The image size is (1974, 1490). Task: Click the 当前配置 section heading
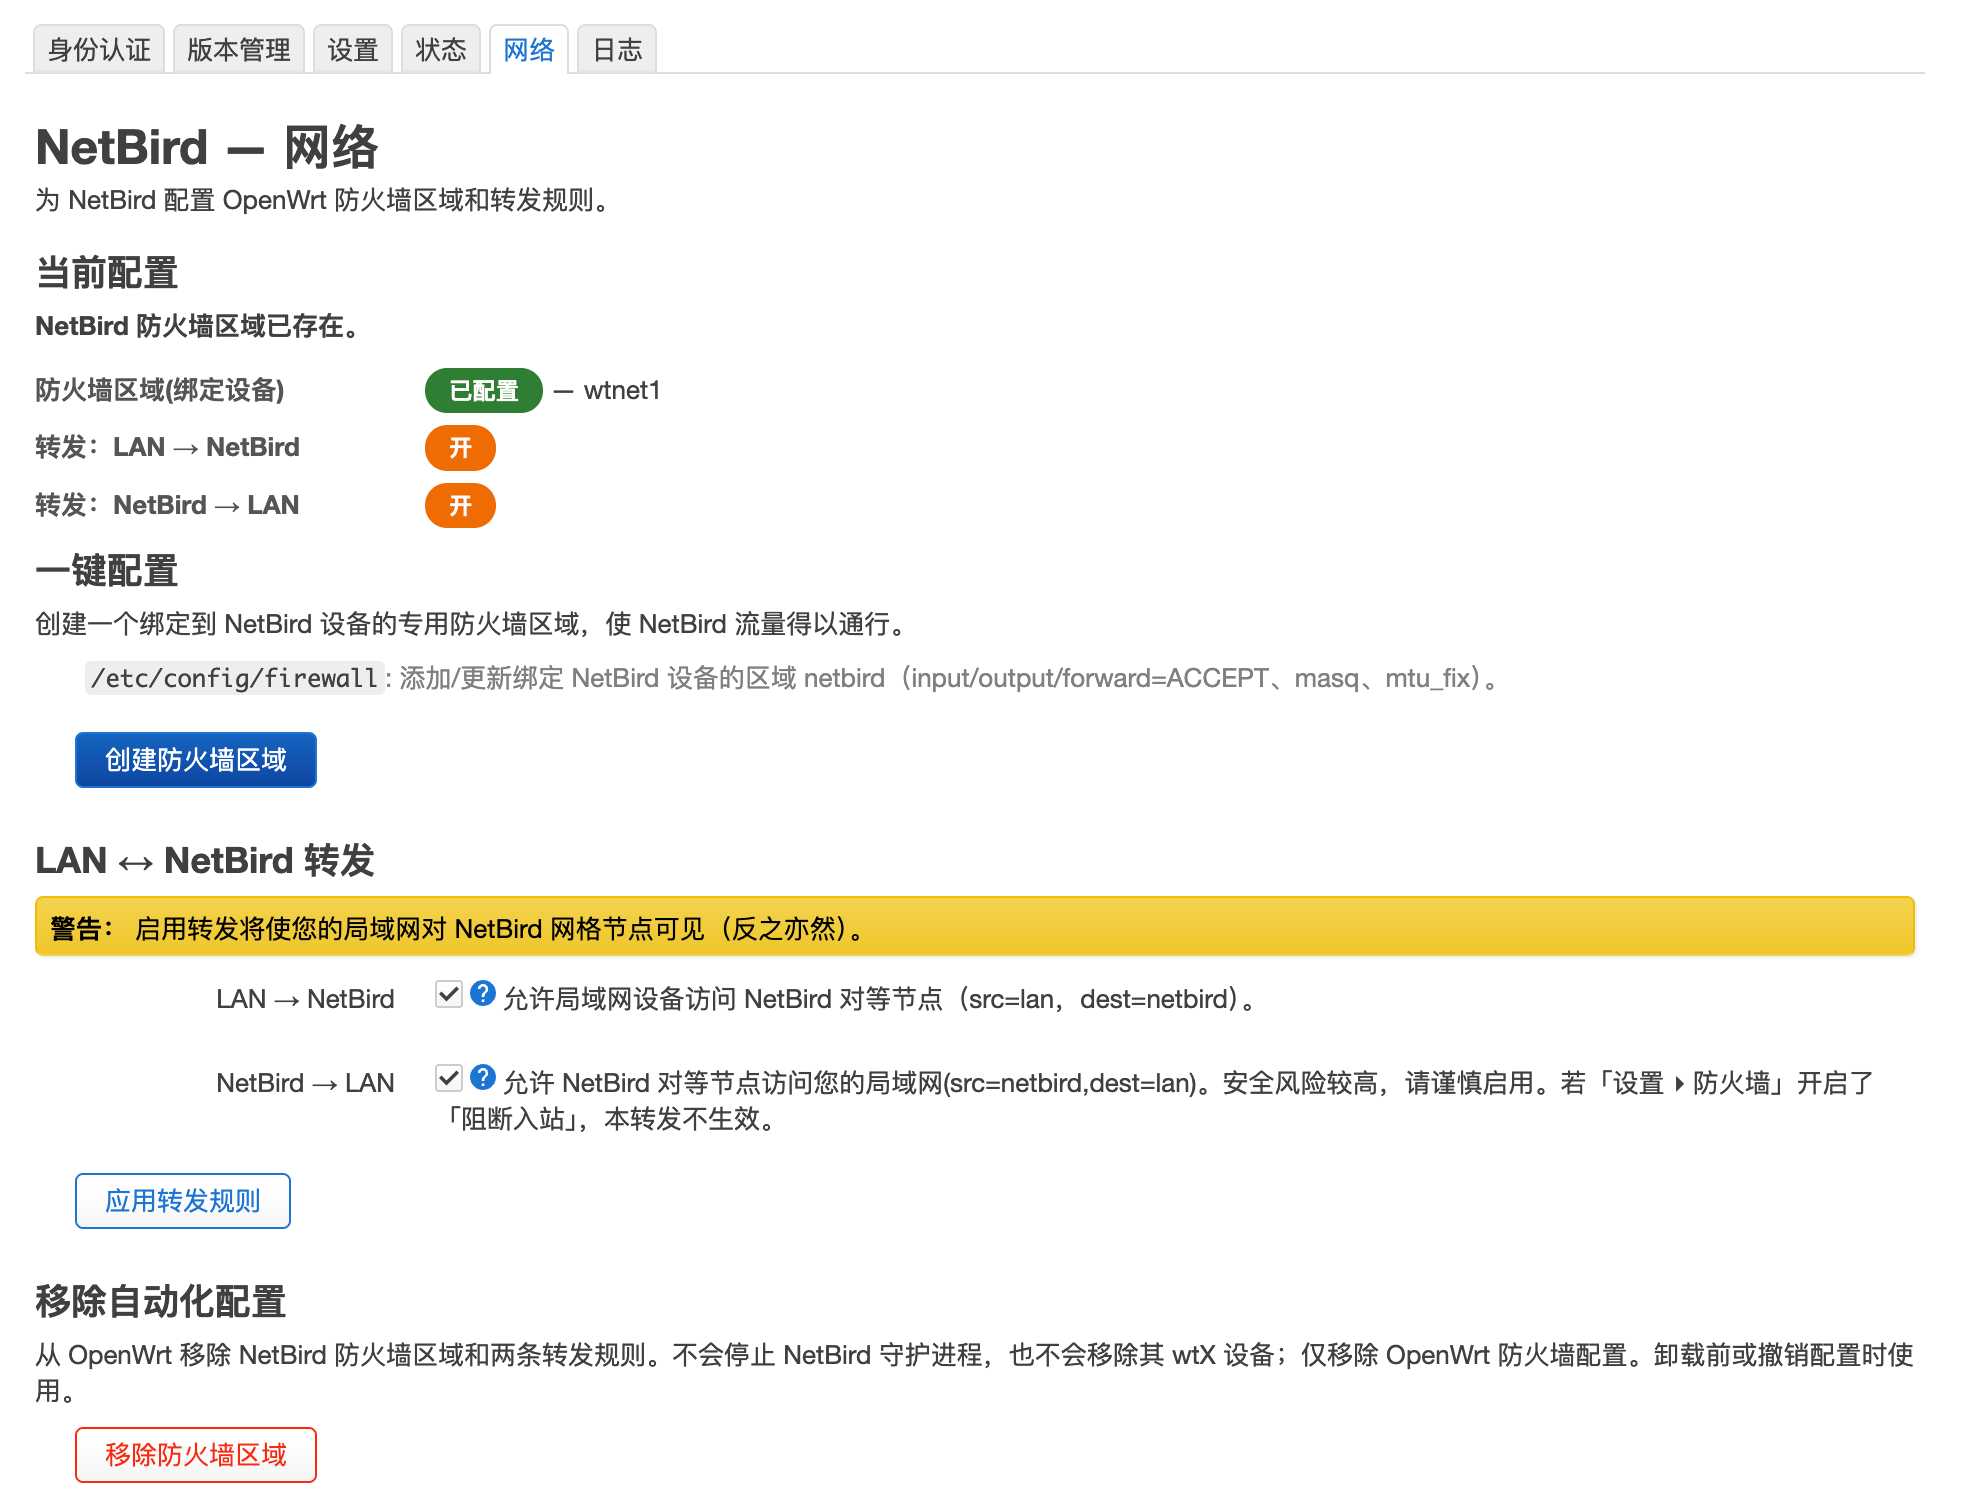pyautogui.click(x=107, y=272)
